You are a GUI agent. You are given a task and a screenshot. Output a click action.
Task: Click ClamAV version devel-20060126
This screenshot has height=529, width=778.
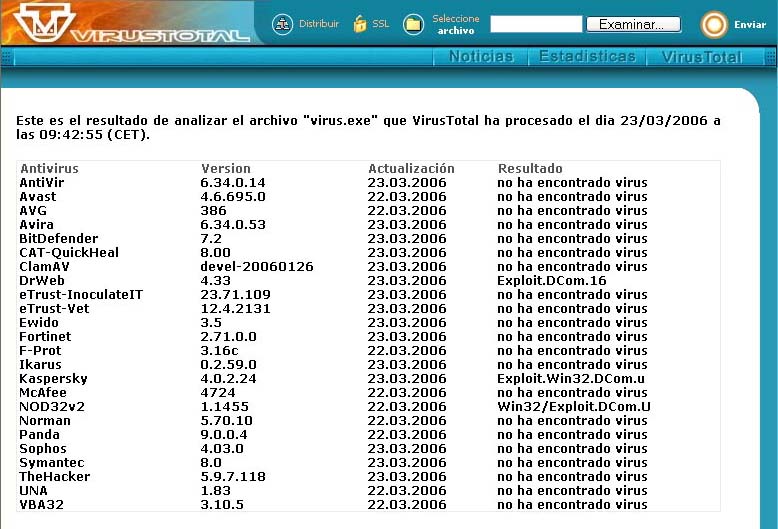(x=257, y=266)
